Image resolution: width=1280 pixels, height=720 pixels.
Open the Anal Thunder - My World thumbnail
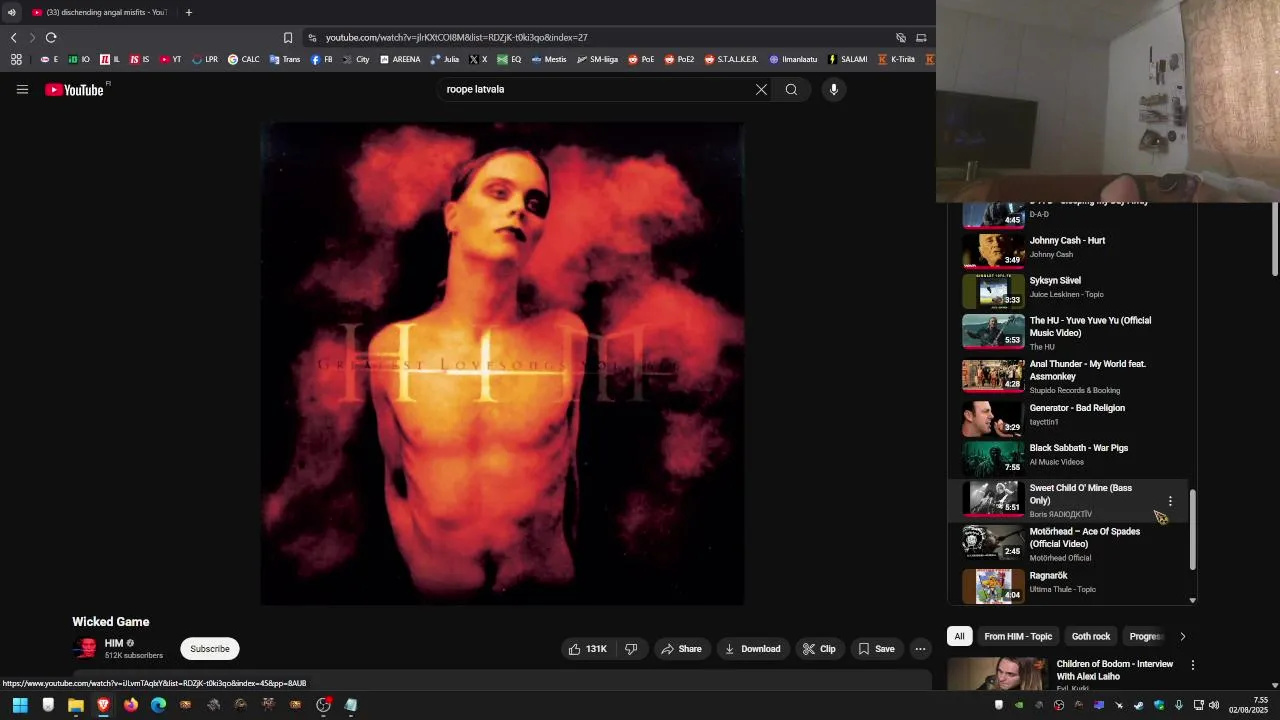click(993, 376)
